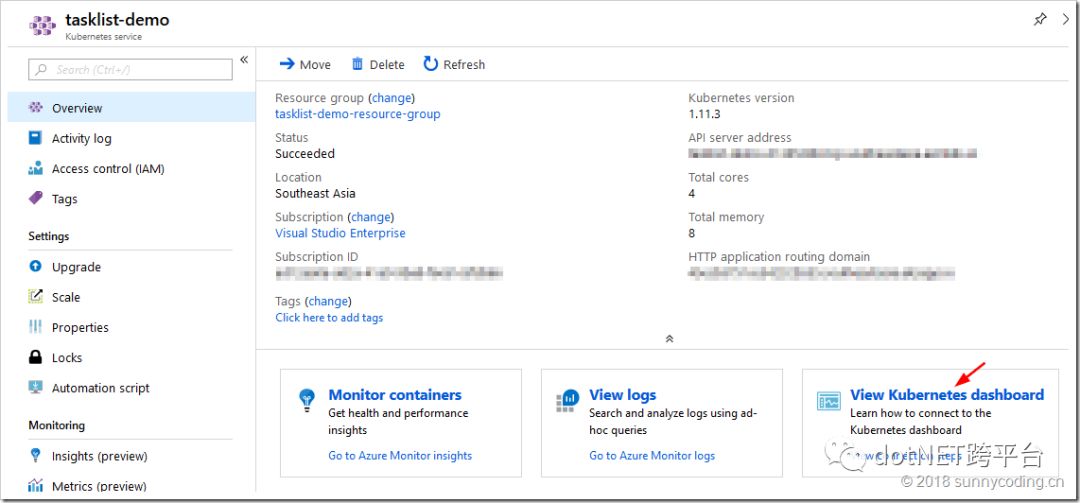
Task: Click the Scale icon under Settings
Action: 36,297
